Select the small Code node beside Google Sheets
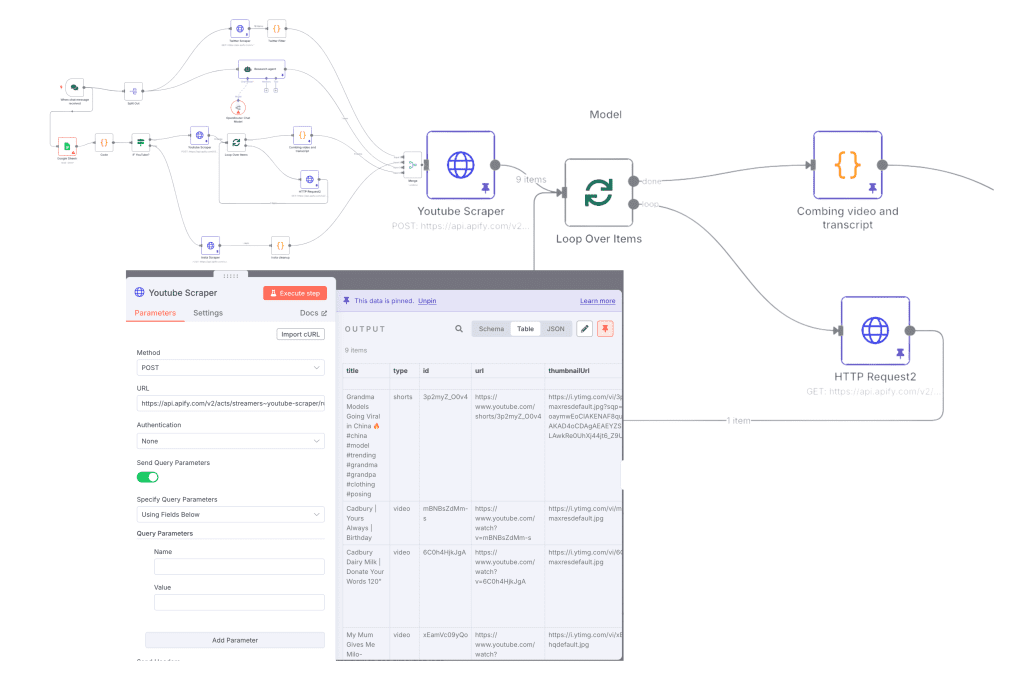This screenshot has height=675, width=1024. click(104, 142)
